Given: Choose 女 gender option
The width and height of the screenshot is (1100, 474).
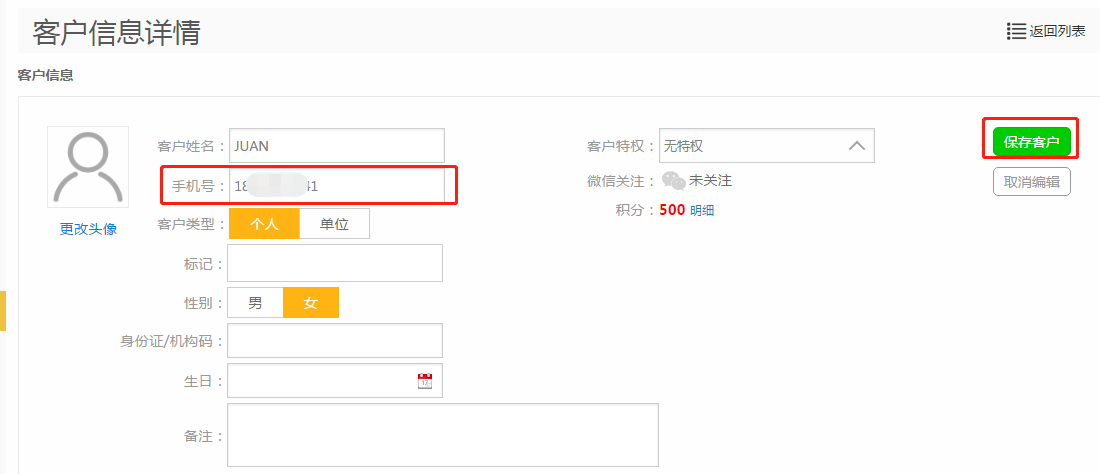Looking at the screenshot, I should tap(311, 303).
